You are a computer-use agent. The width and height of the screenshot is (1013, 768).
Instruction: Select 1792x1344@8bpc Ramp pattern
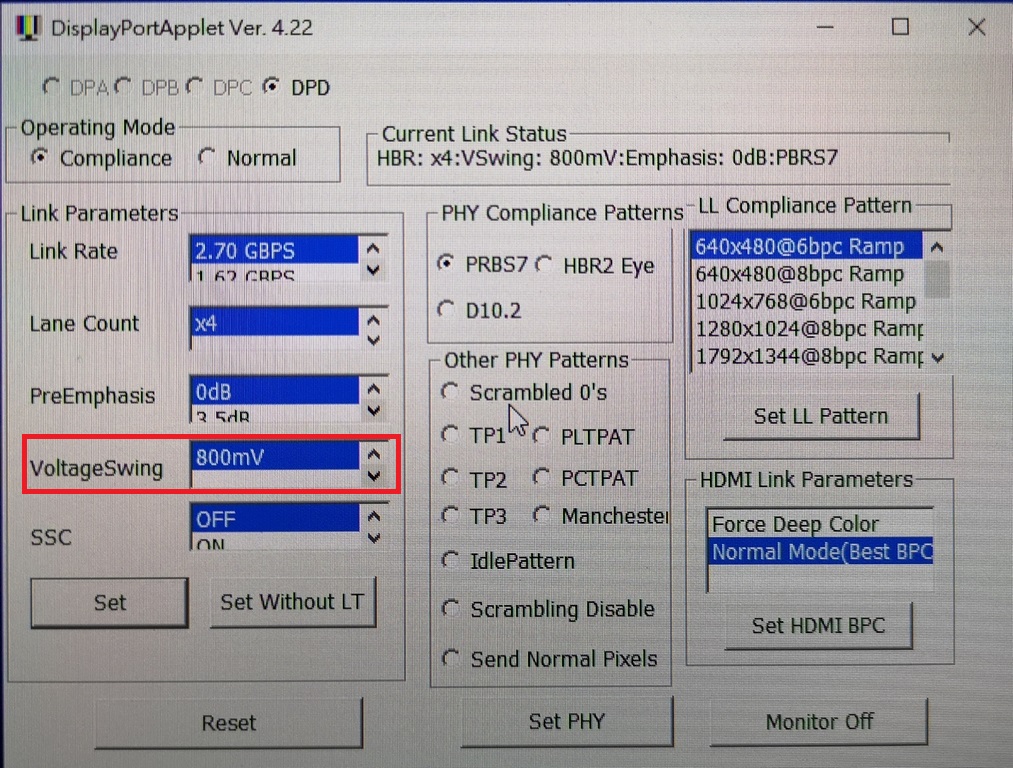point(807,356)
